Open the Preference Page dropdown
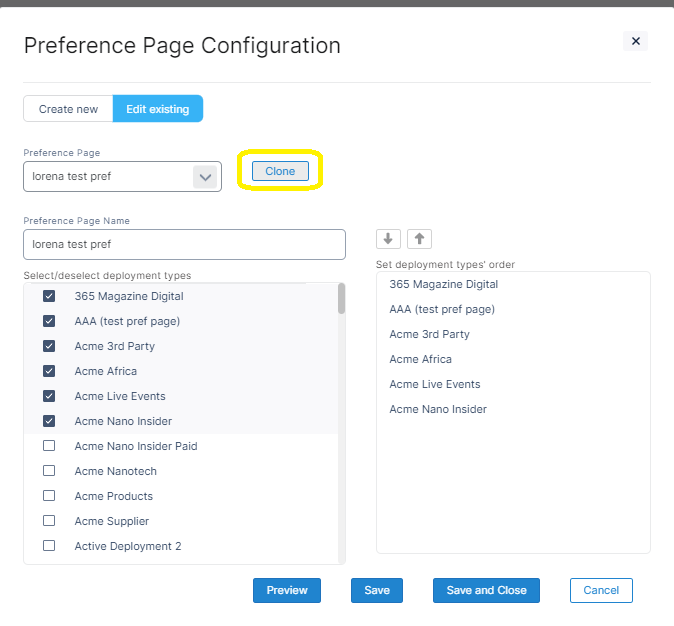 [x=204, y=177]
